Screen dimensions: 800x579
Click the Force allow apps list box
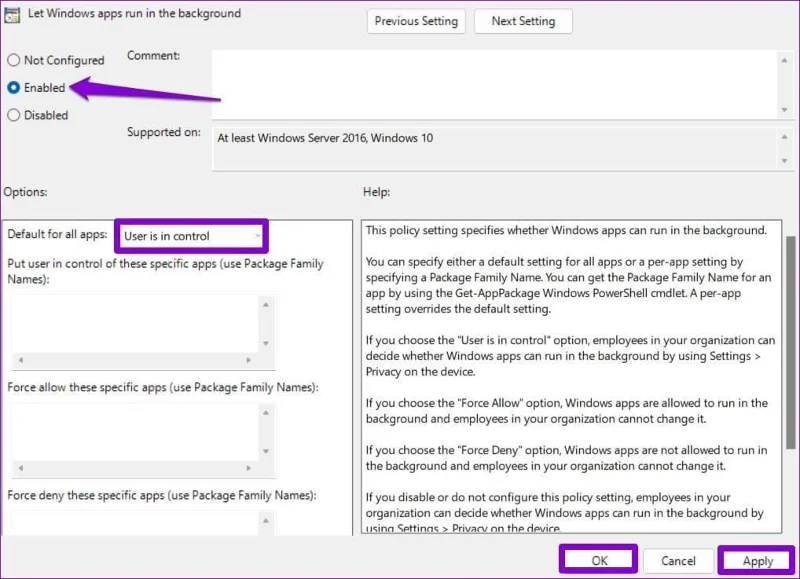tap(135, 432)
